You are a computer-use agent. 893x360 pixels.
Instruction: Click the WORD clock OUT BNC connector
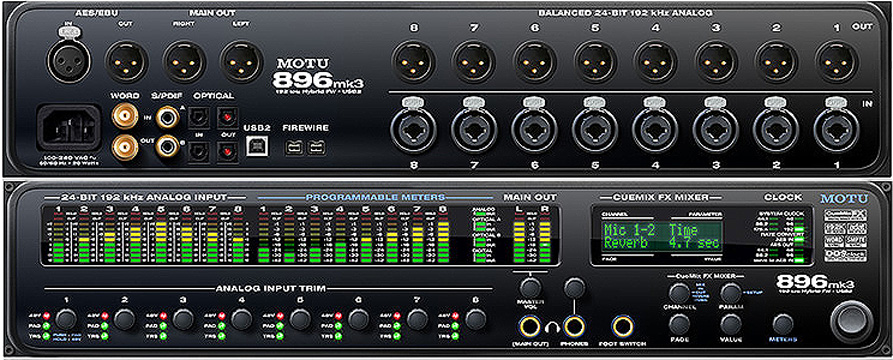[x=125, y=148]
